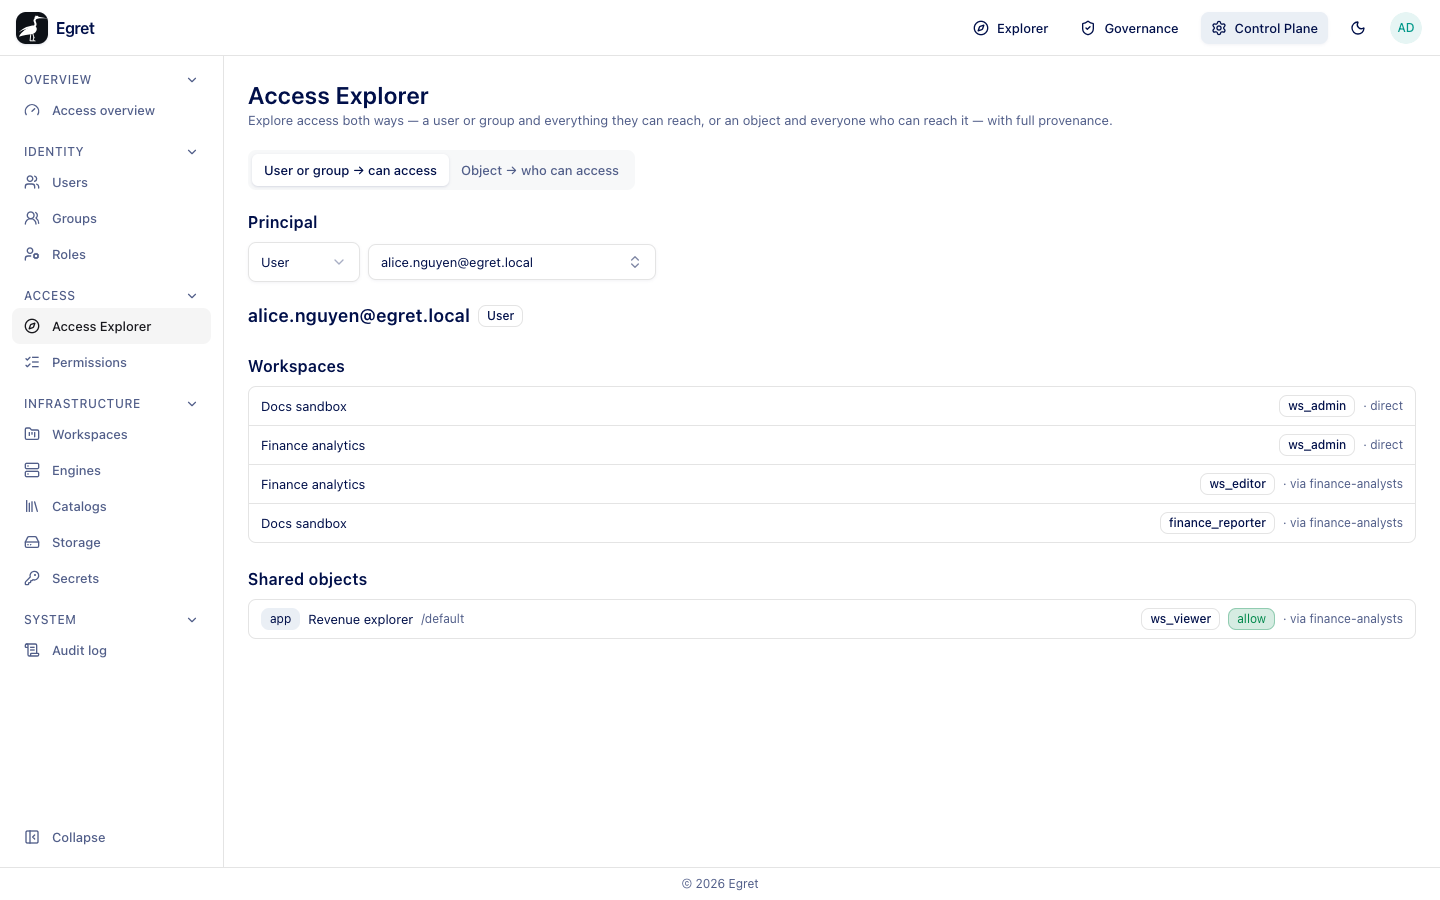Click the User badge beside alice.nguyen heading
The width and height of the screenshot is (1440, 900).
coord(500,316)
